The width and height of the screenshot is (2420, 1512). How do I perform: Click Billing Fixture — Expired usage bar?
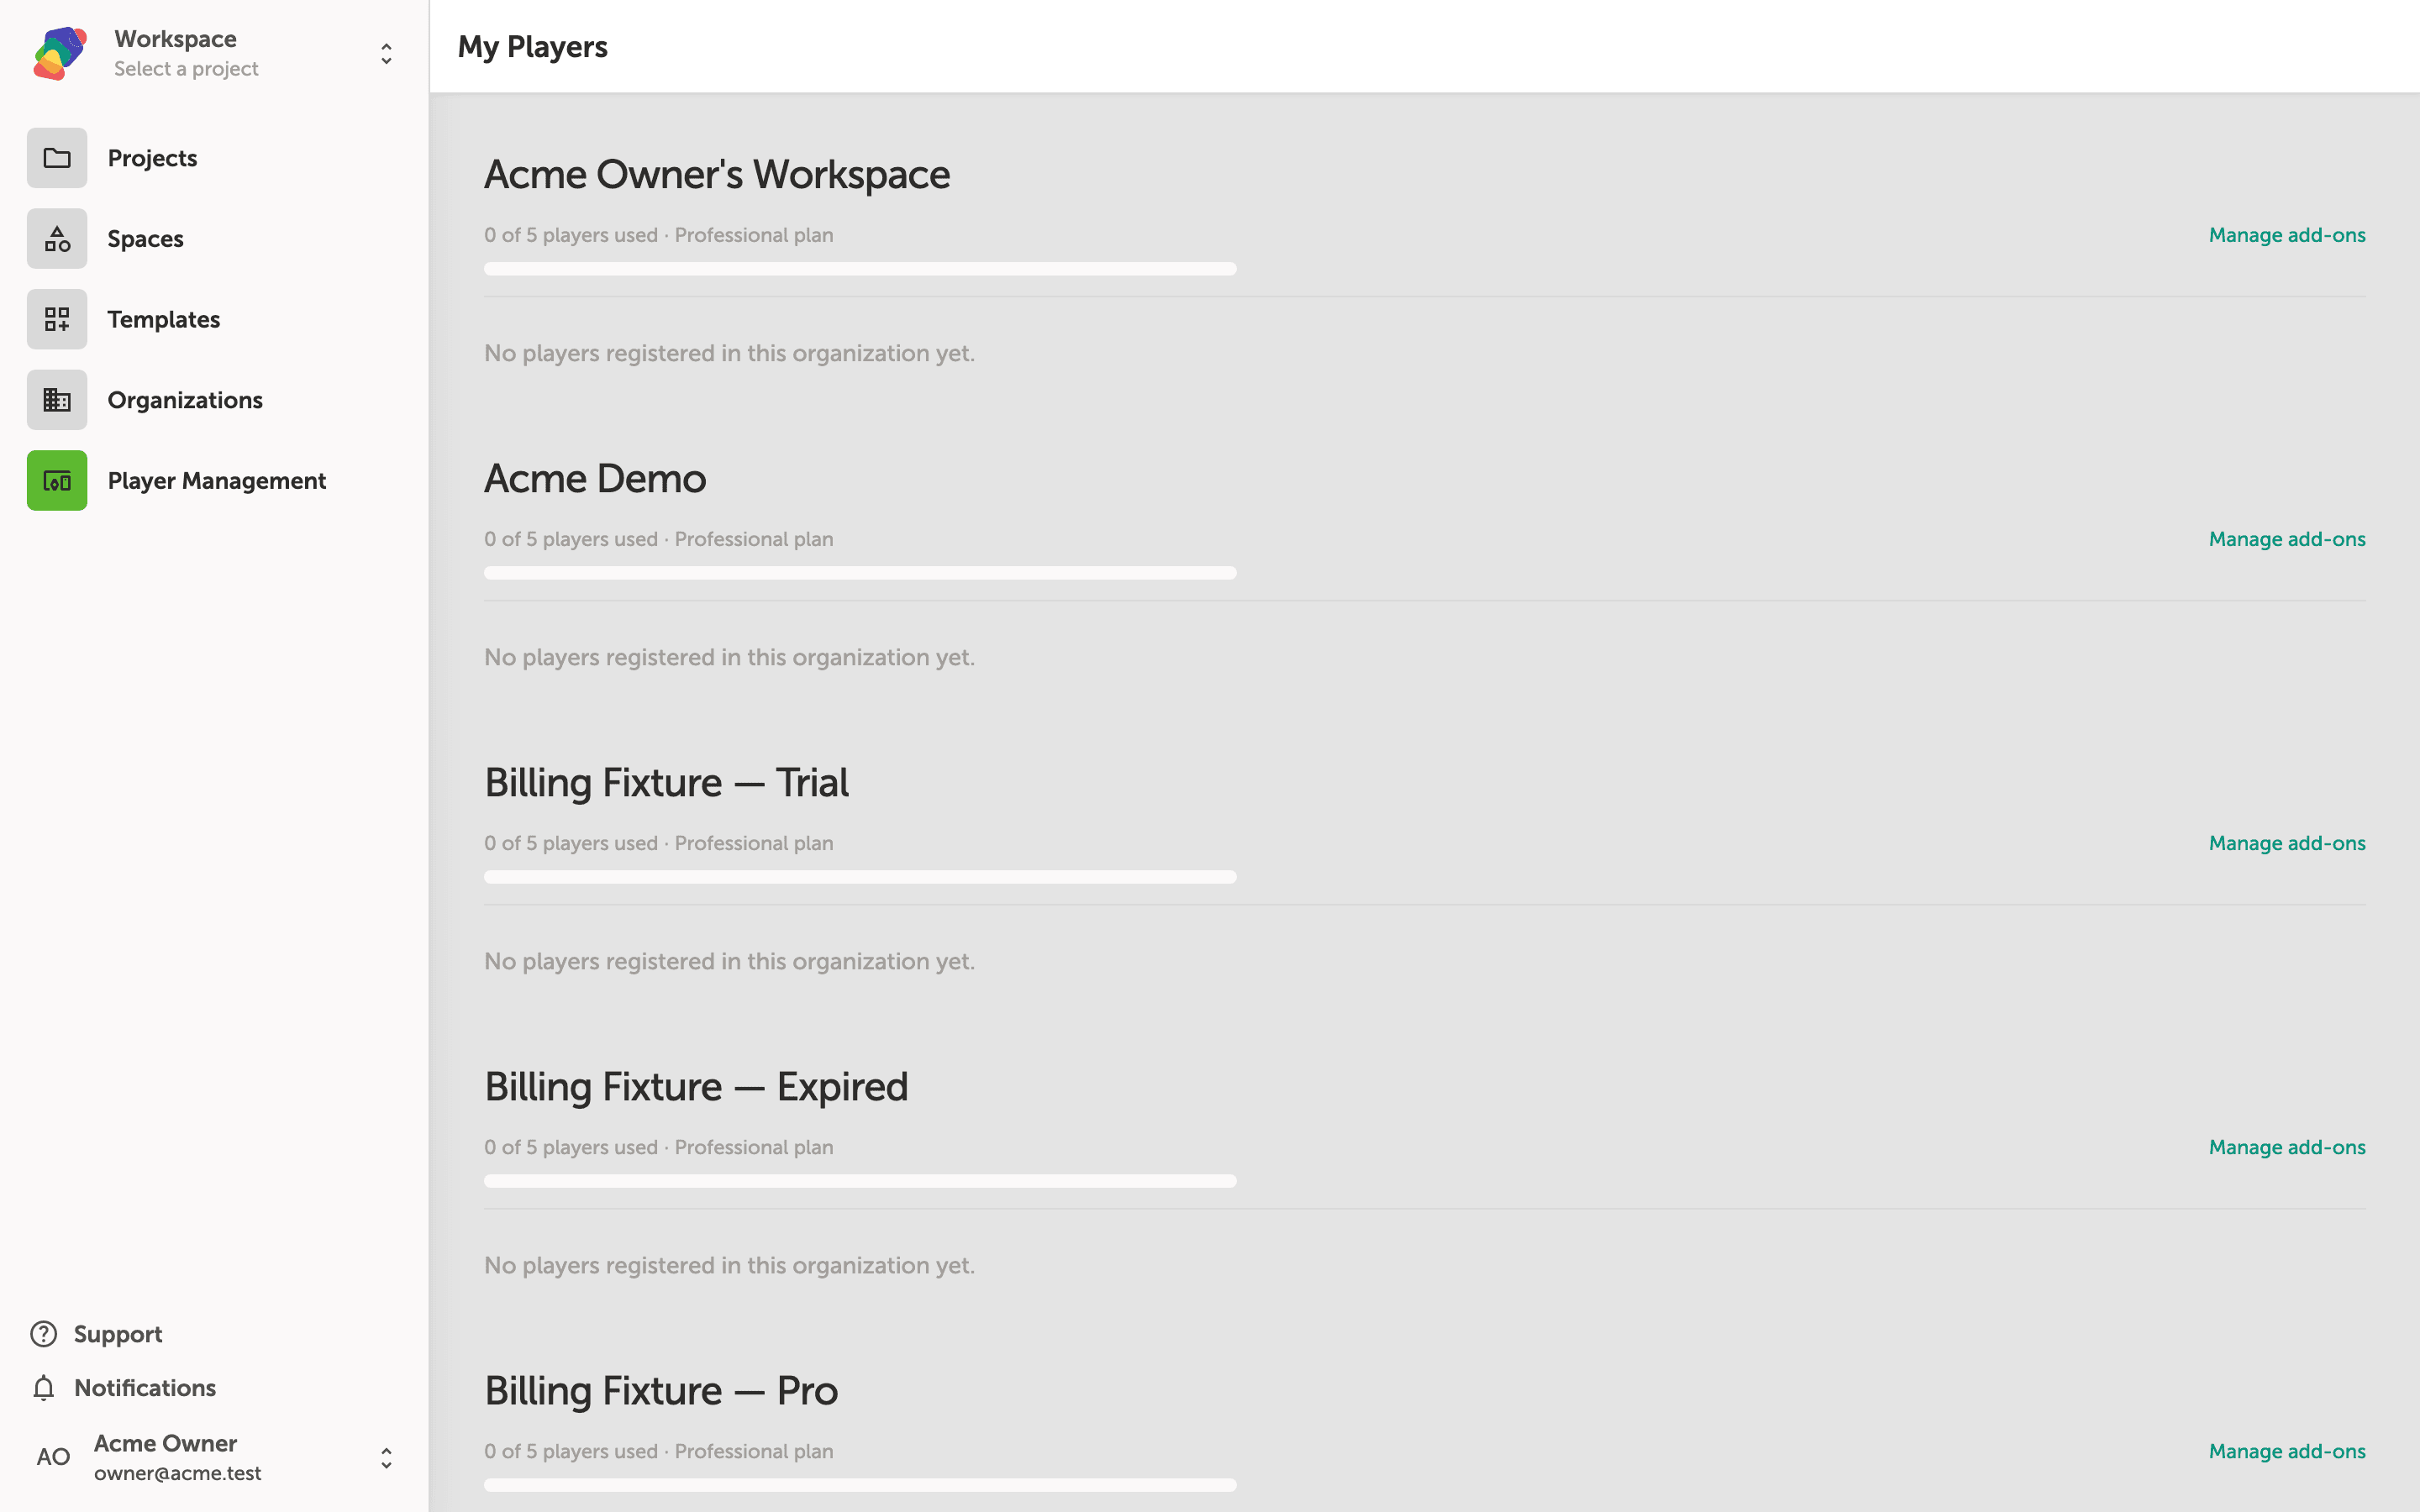860,1181
